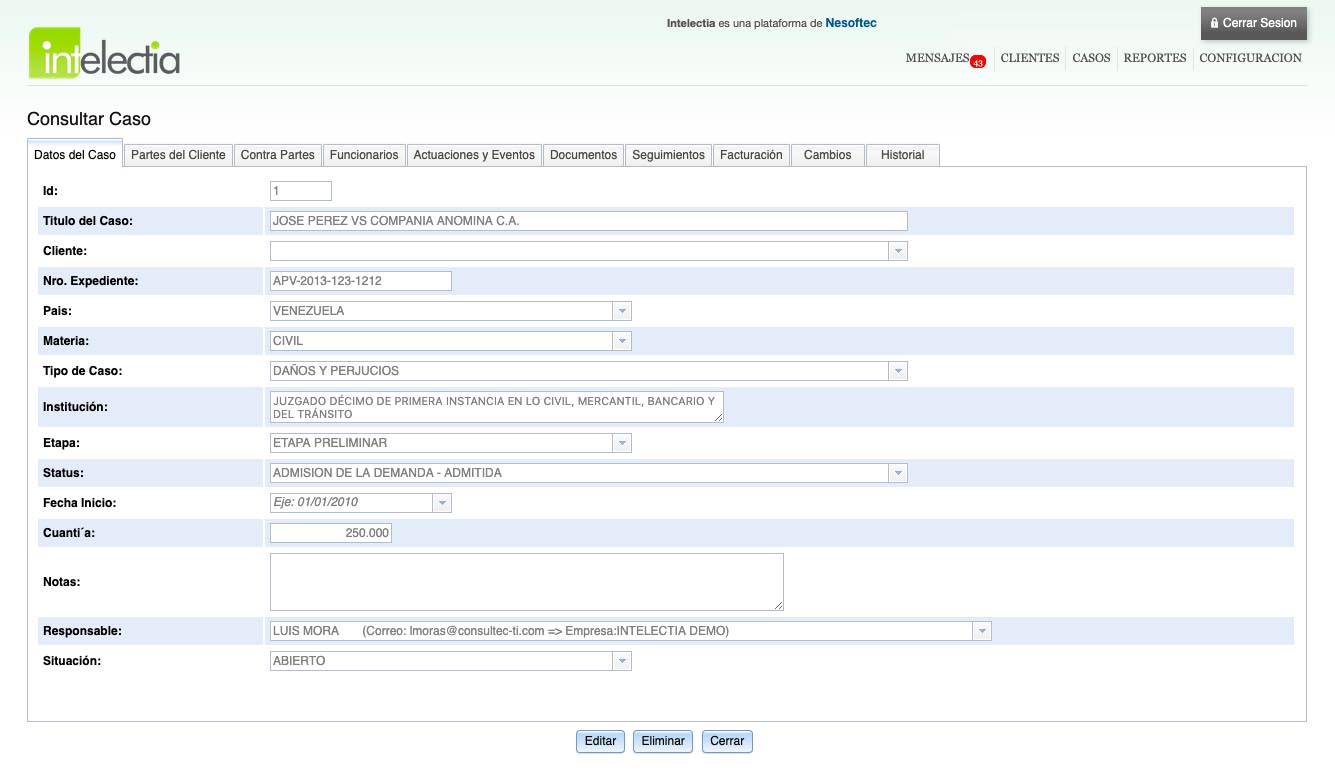Open the REPORTES menu
This screenshot has height=779, width=1335.
point(1154,58)
